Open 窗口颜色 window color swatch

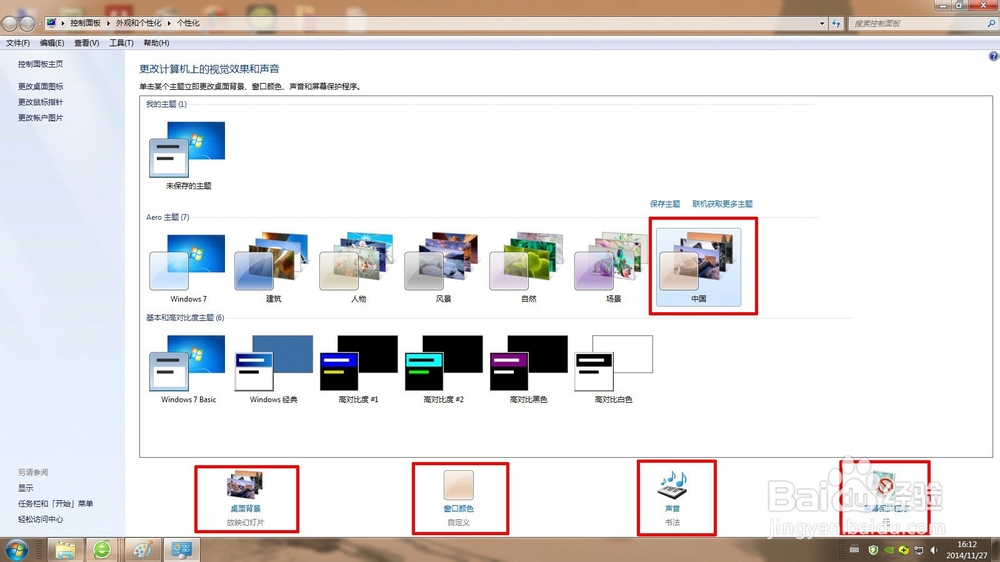pyautogui.click(x=459, y=485)
